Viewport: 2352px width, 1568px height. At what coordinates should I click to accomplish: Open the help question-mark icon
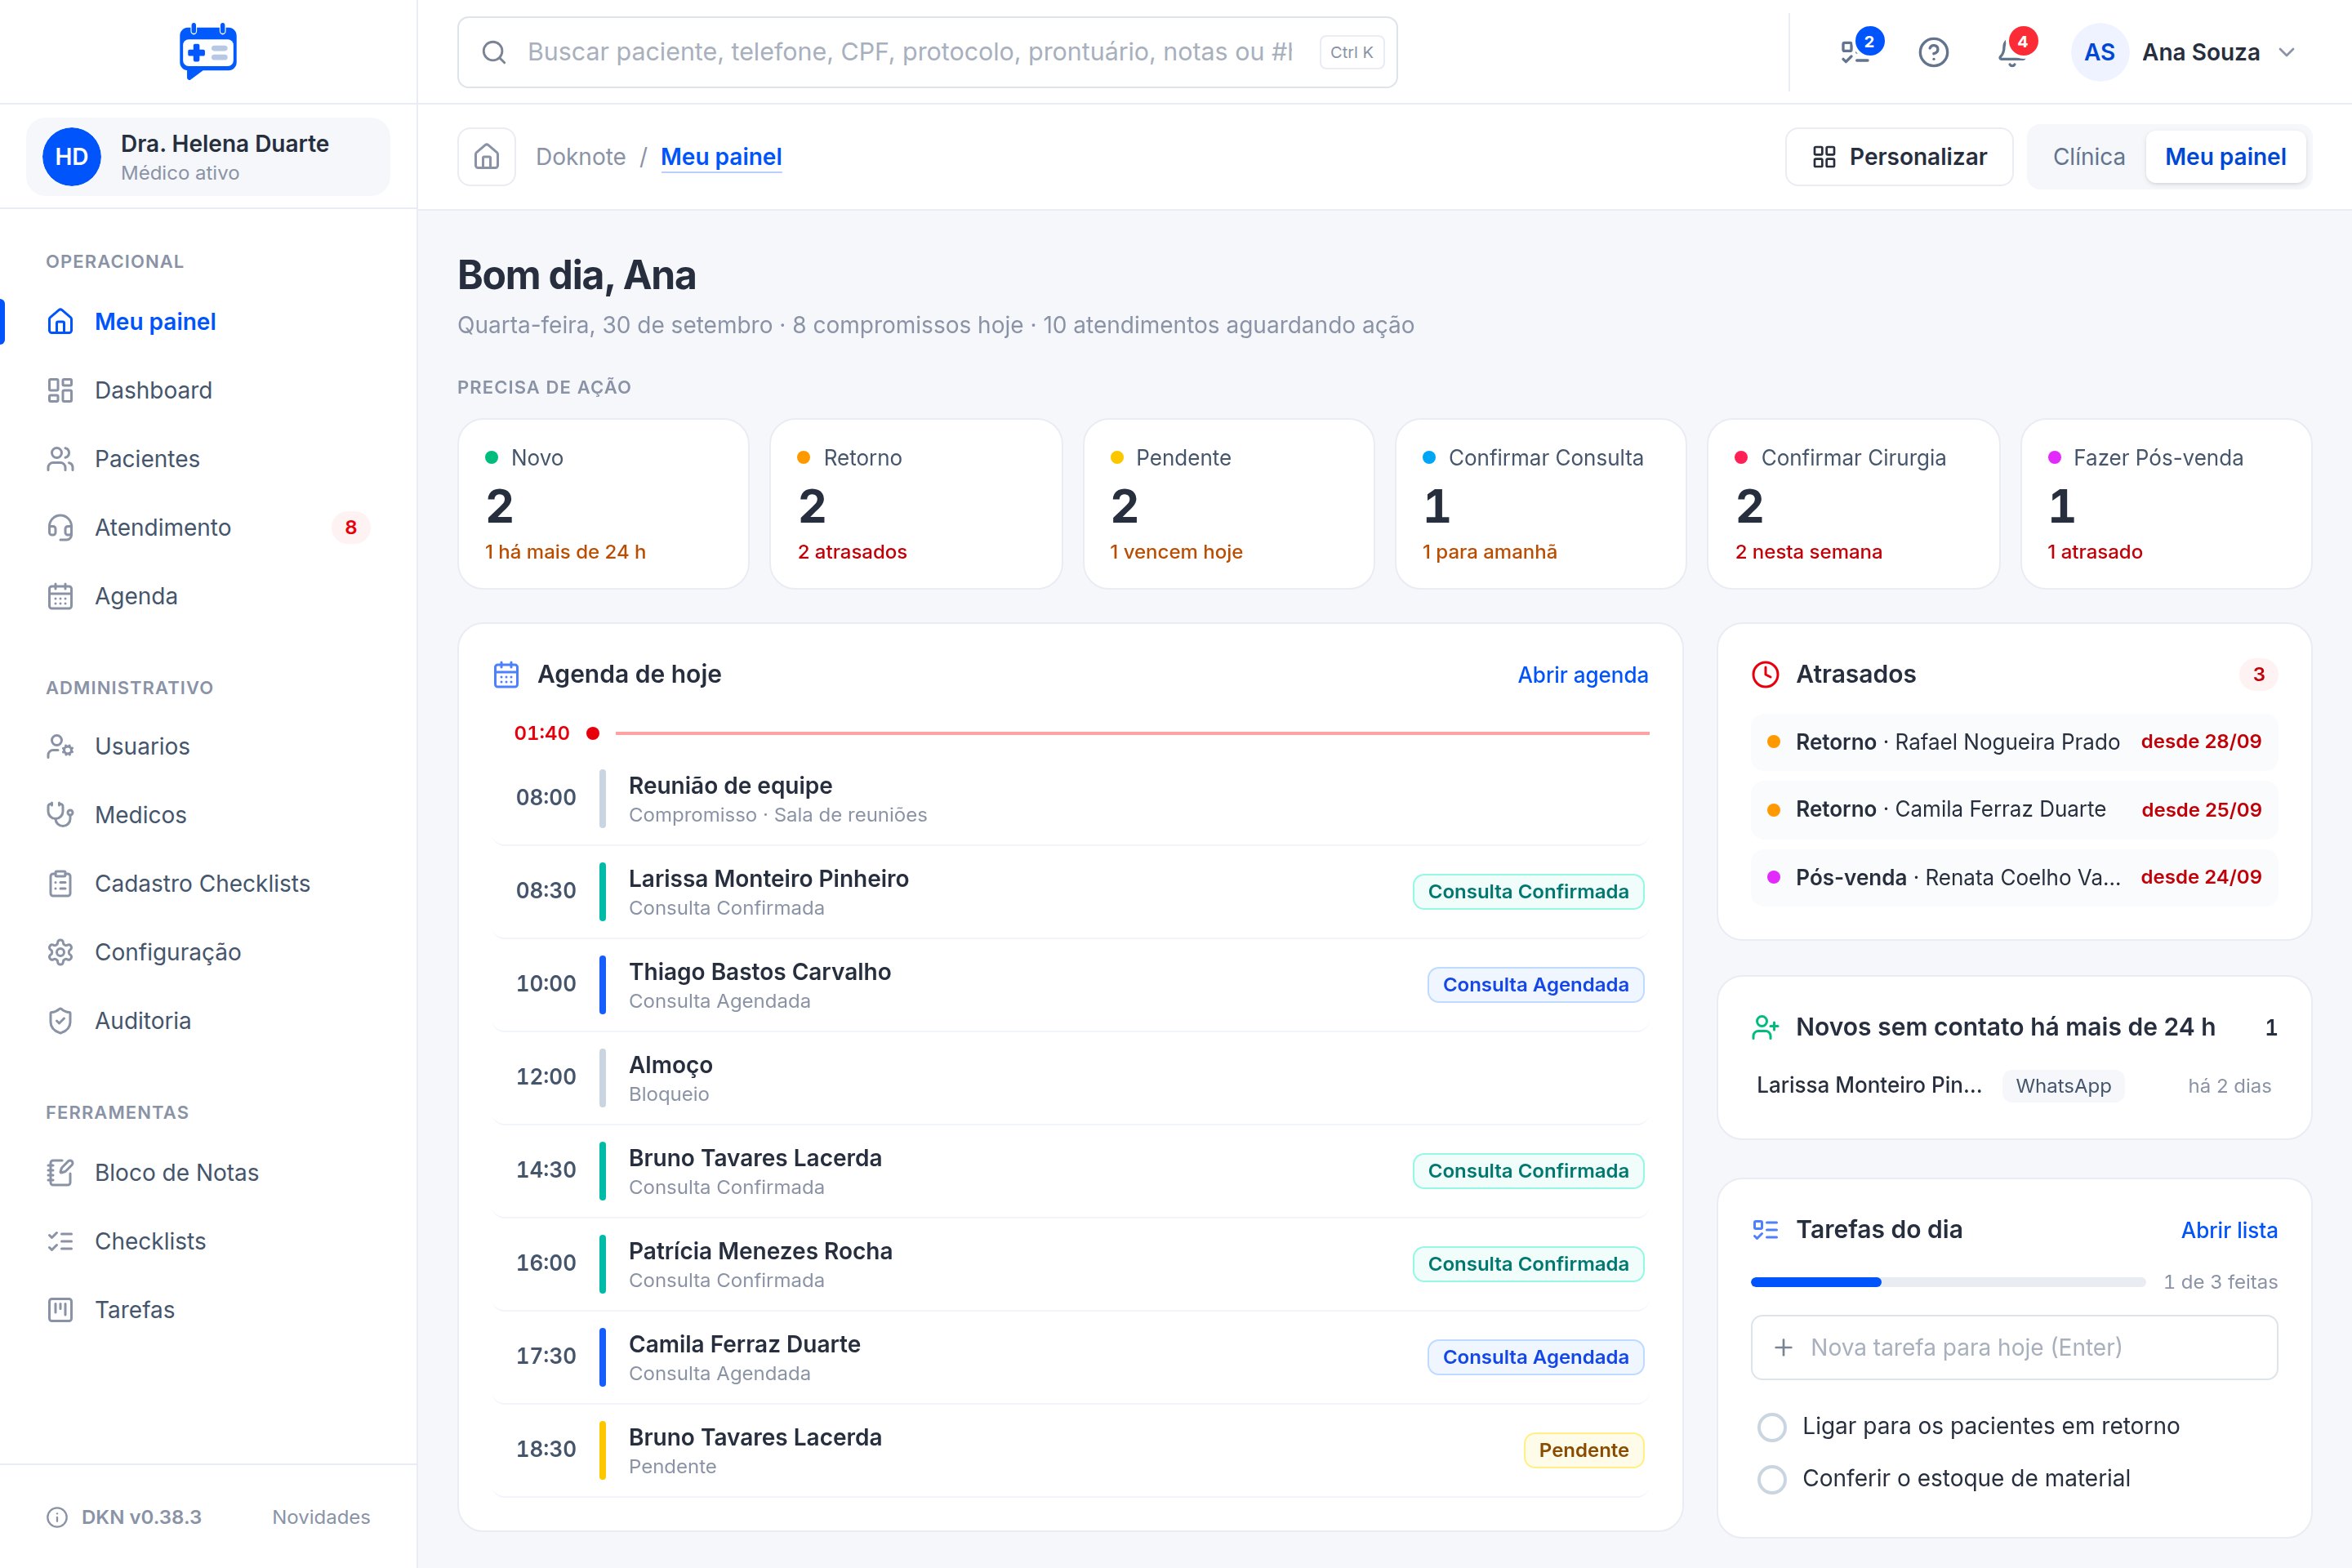click(x=1933, y=52)
